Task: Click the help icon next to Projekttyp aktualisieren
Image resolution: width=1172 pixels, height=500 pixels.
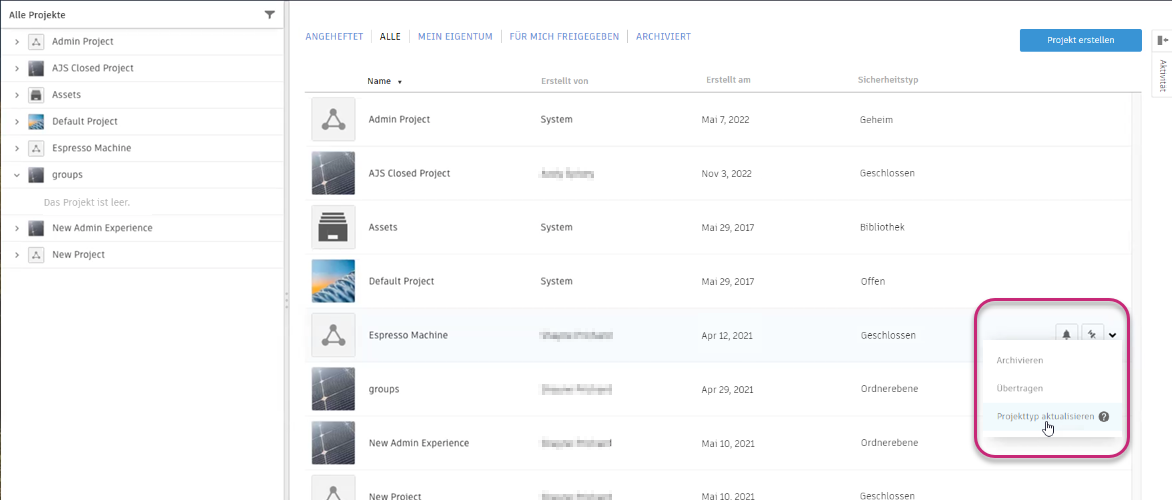Action: (1104, 417)
